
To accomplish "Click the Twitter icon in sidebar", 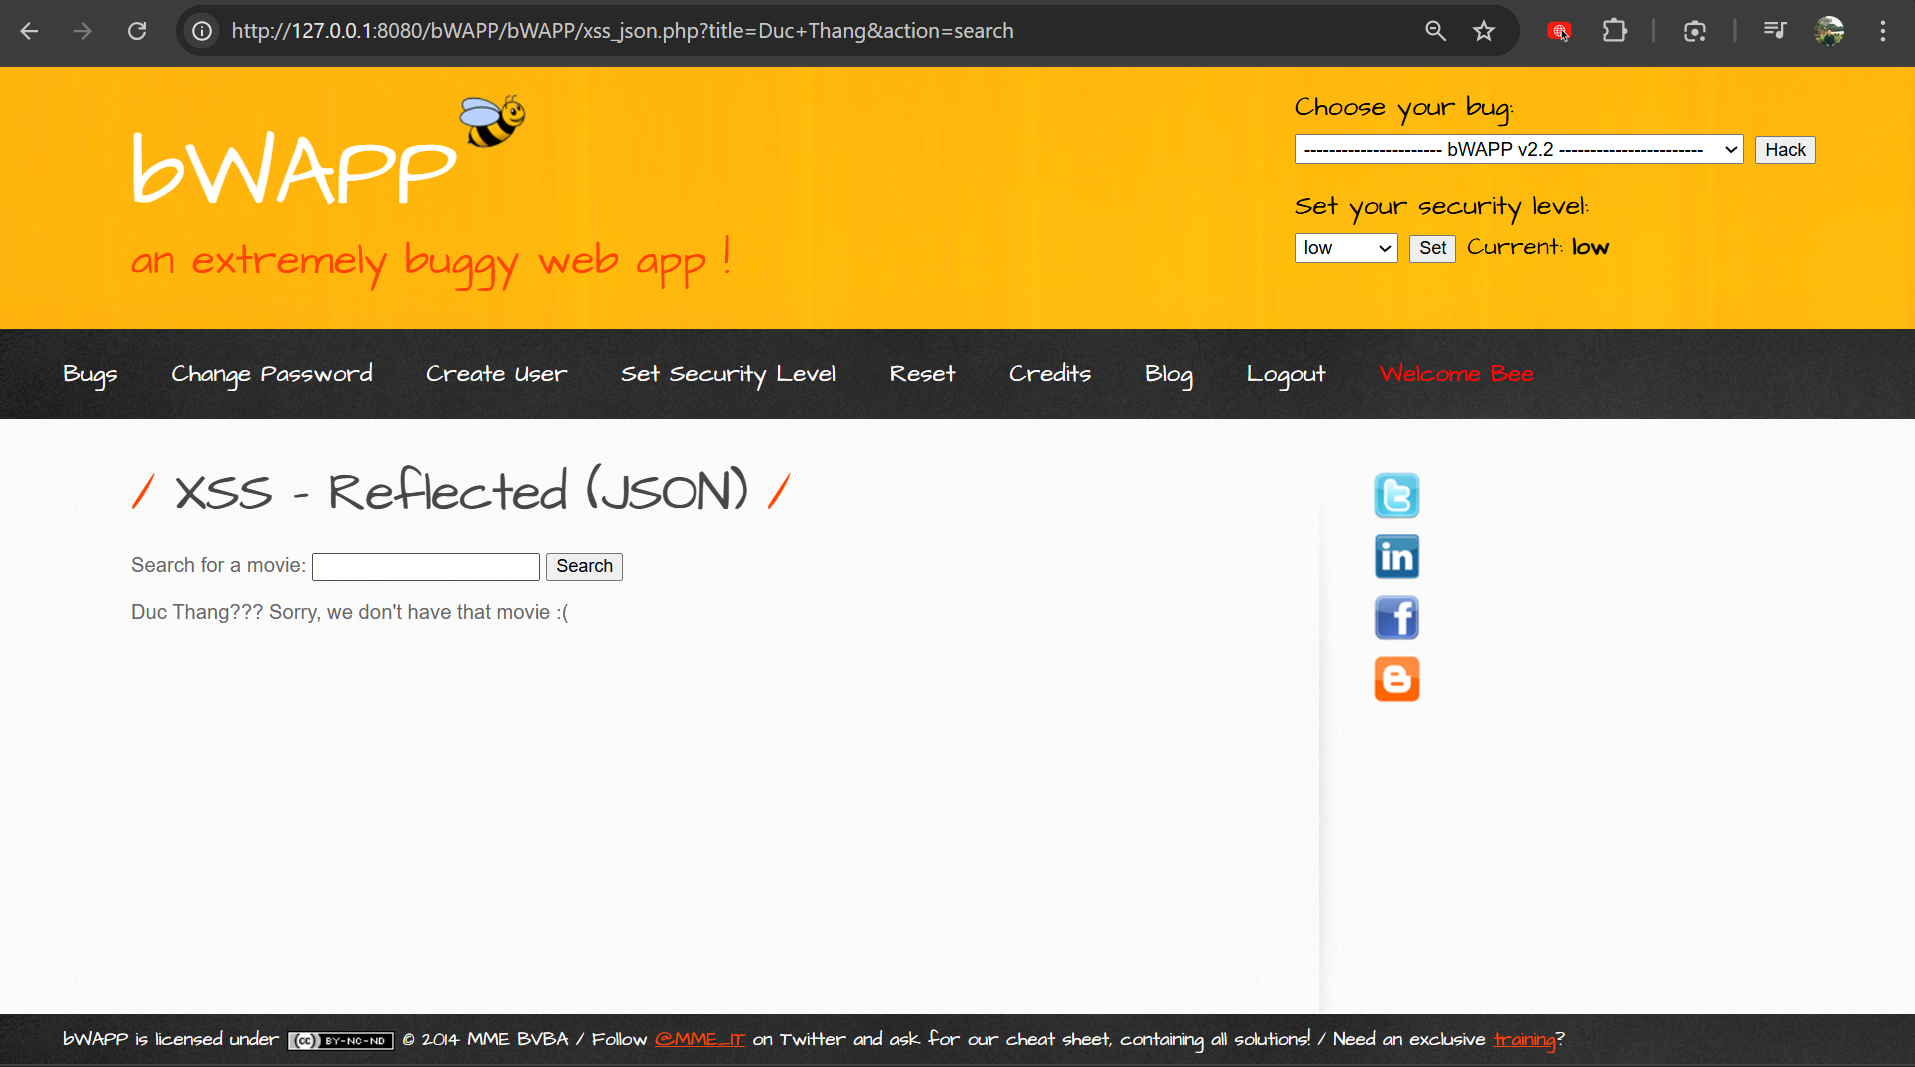I will 1396,495.
